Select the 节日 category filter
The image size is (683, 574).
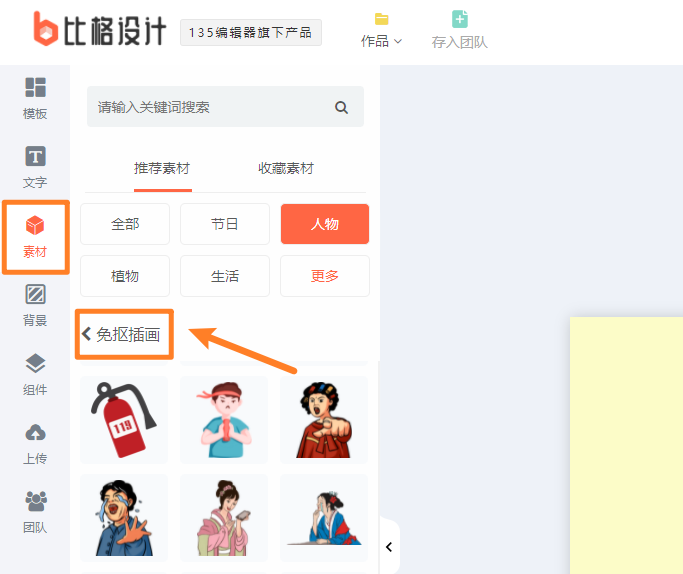tap(225, 224)
